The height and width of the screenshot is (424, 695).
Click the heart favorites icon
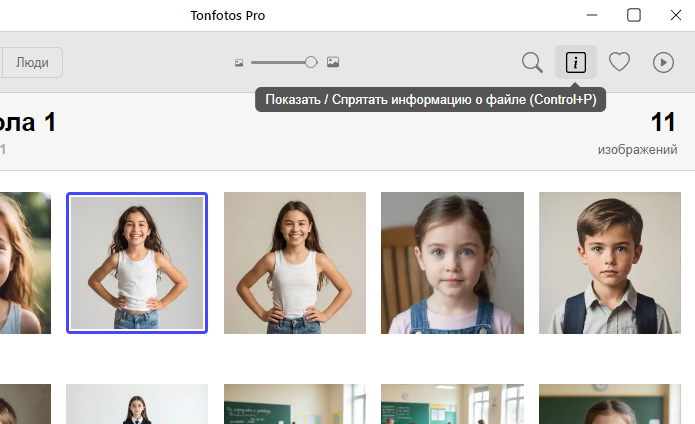pyautogui.click(x=620, y=62)
